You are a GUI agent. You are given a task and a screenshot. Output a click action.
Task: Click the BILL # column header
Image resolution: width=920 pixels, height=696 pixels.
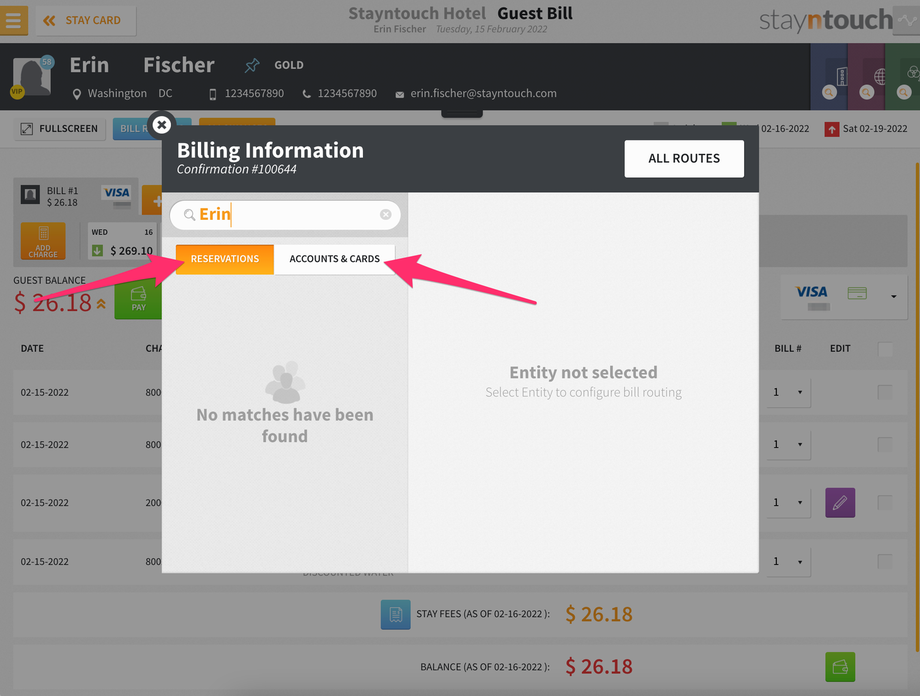click(x=787, y=349)
